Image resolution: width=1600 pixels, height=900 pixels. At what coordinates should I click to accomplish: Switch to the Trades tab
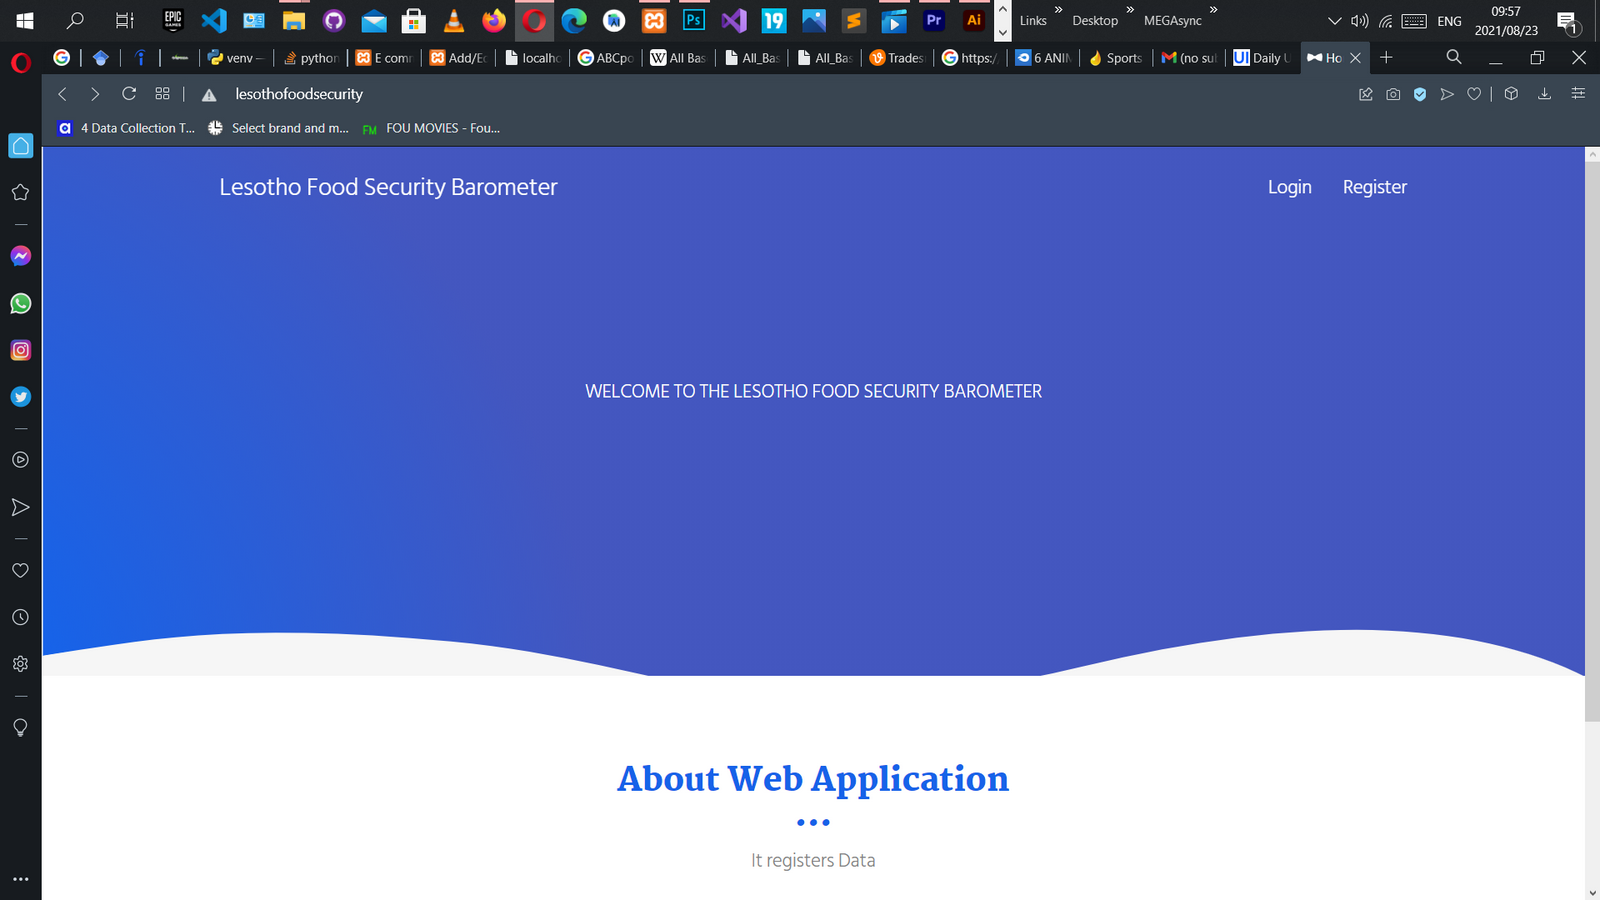[x=898, y=58]
